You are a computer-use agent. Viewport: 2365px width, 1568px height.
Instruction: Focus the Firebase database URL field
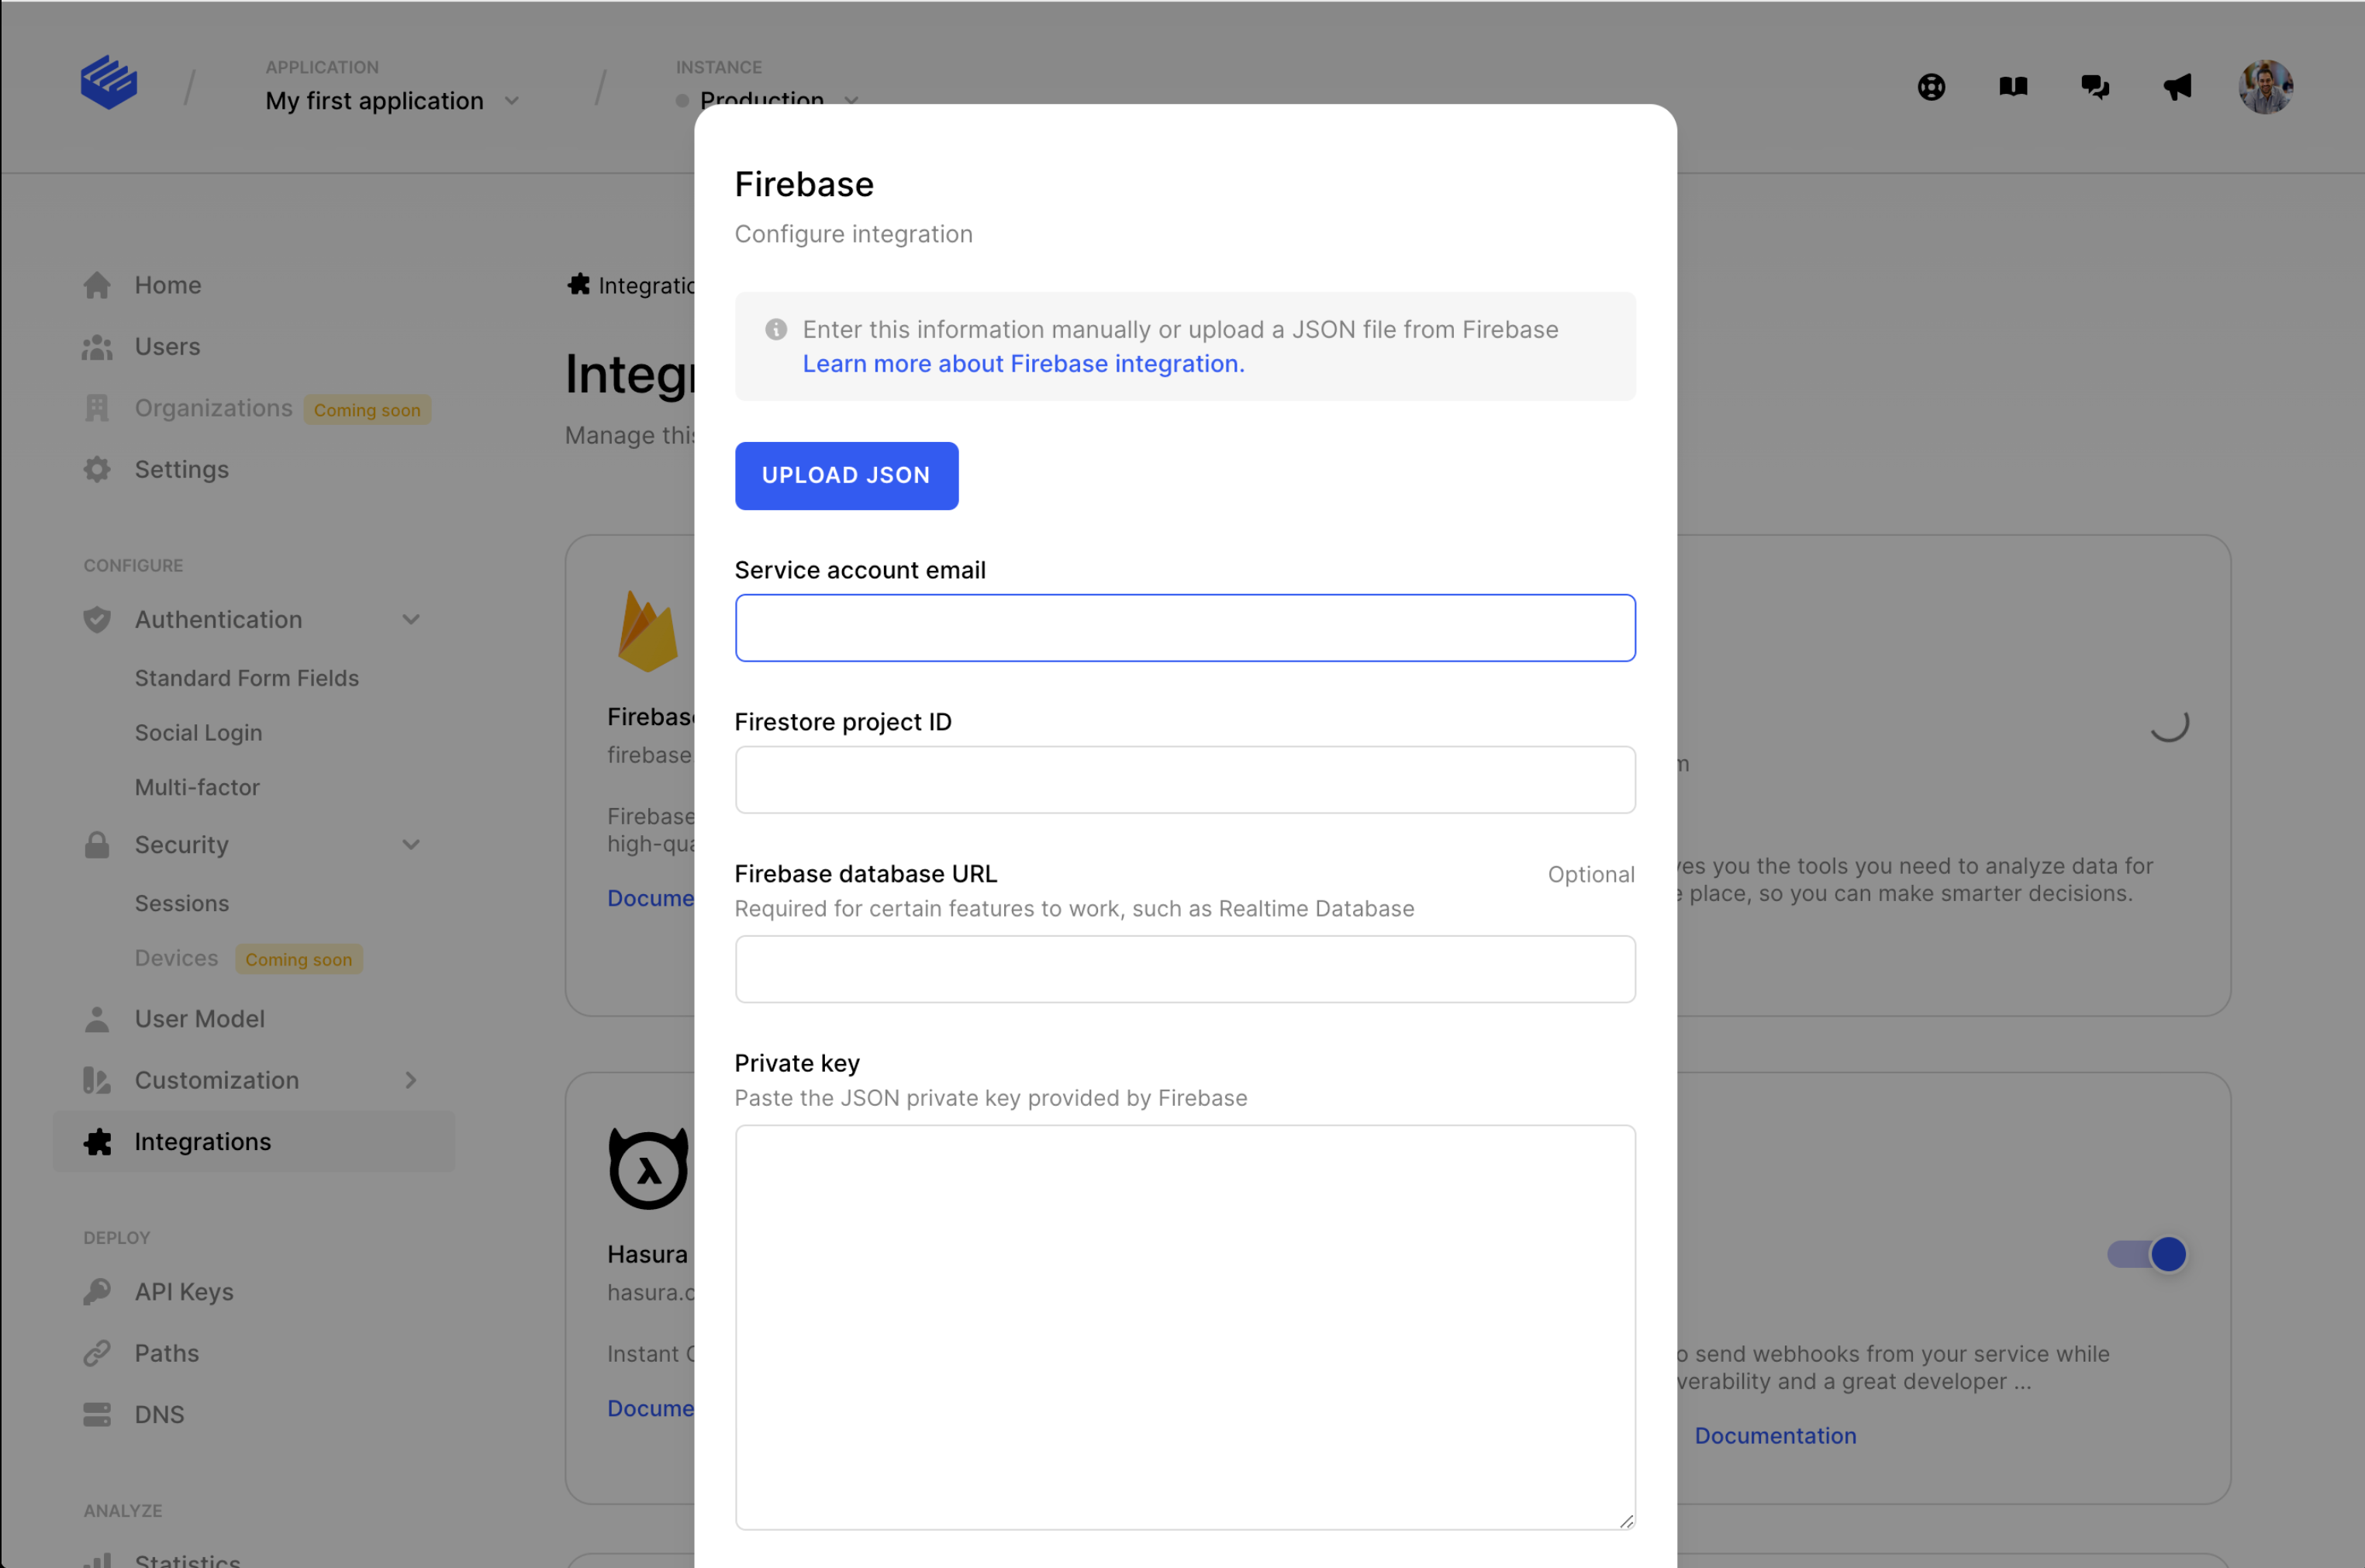click(1185, 969)
